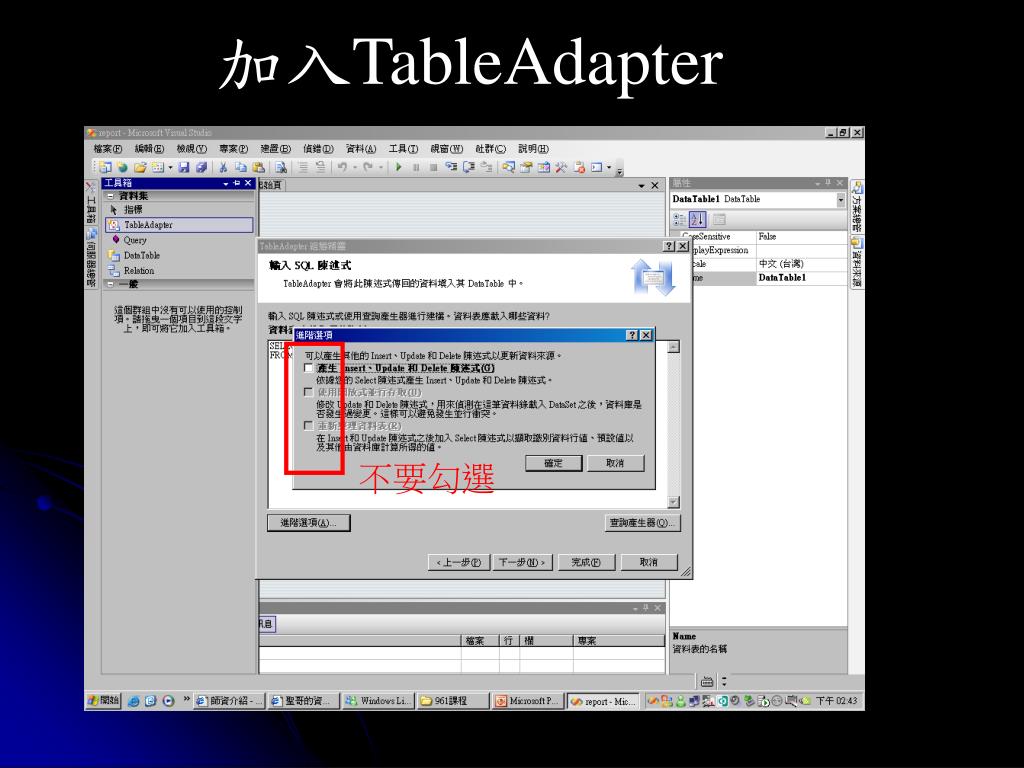Open the 工具(T) menu
The height and width of the screenshot is (768, 1024).
tap(403, 150)
